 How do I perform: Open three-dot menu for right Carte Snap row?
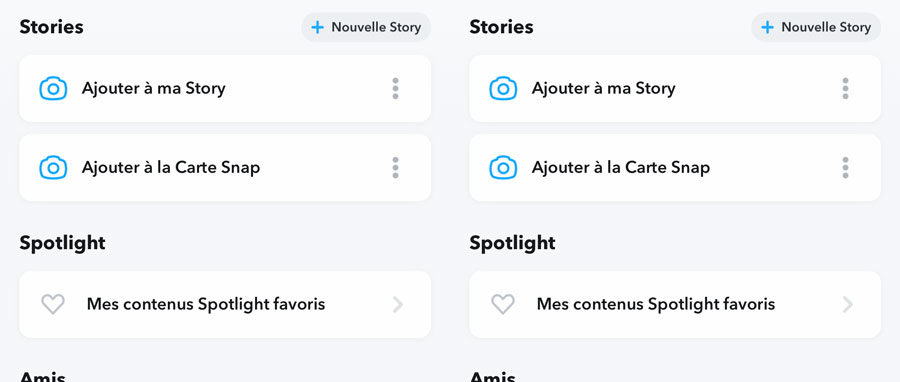(x=845, y=167)
